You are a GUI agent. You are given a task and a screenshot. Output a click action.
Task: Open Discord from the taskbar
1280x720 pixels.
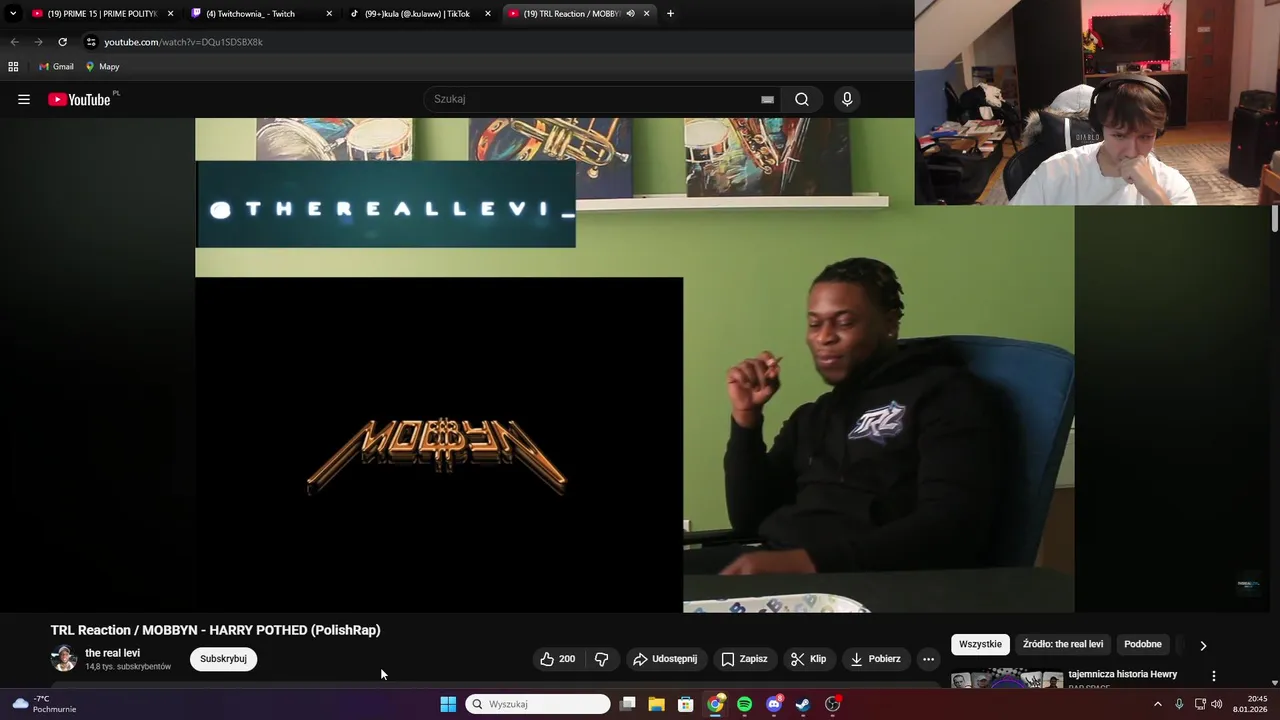(x=774, y=704)
